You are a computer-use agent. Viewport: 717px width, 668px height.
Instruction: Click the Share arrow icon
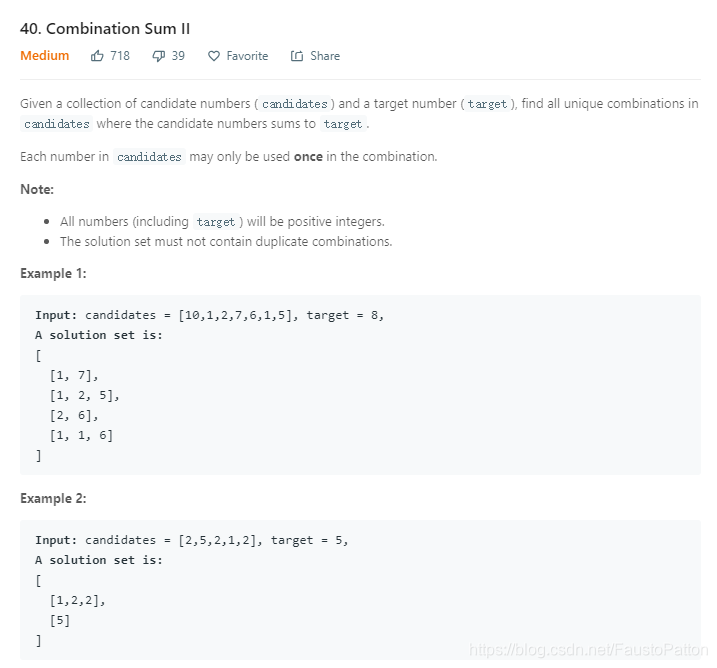click(x=297, y=56)
